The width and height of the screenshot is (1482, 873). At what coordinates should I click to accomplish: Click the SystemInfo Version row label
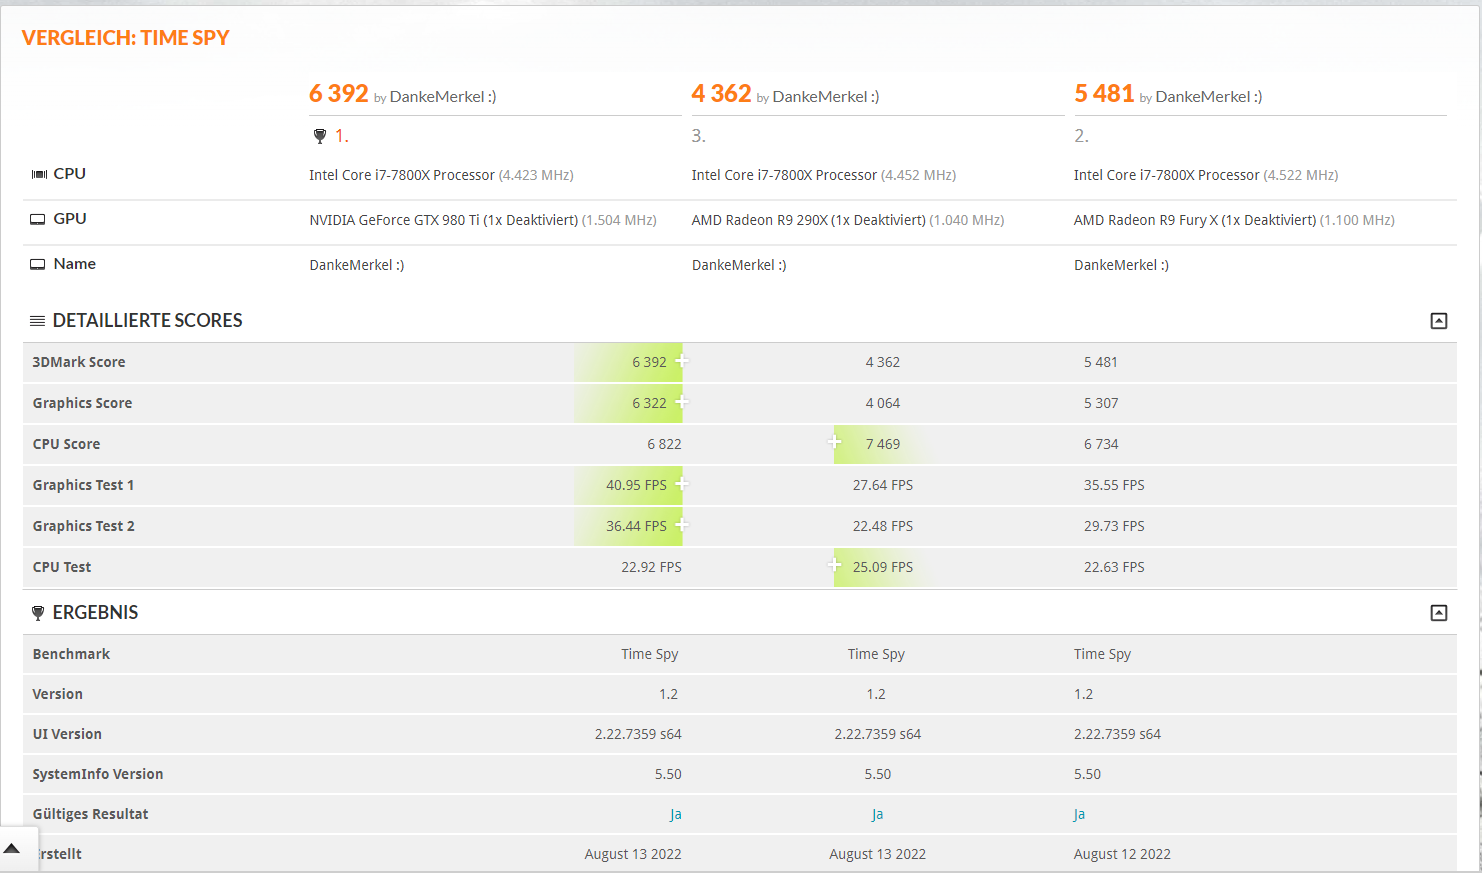98,774
